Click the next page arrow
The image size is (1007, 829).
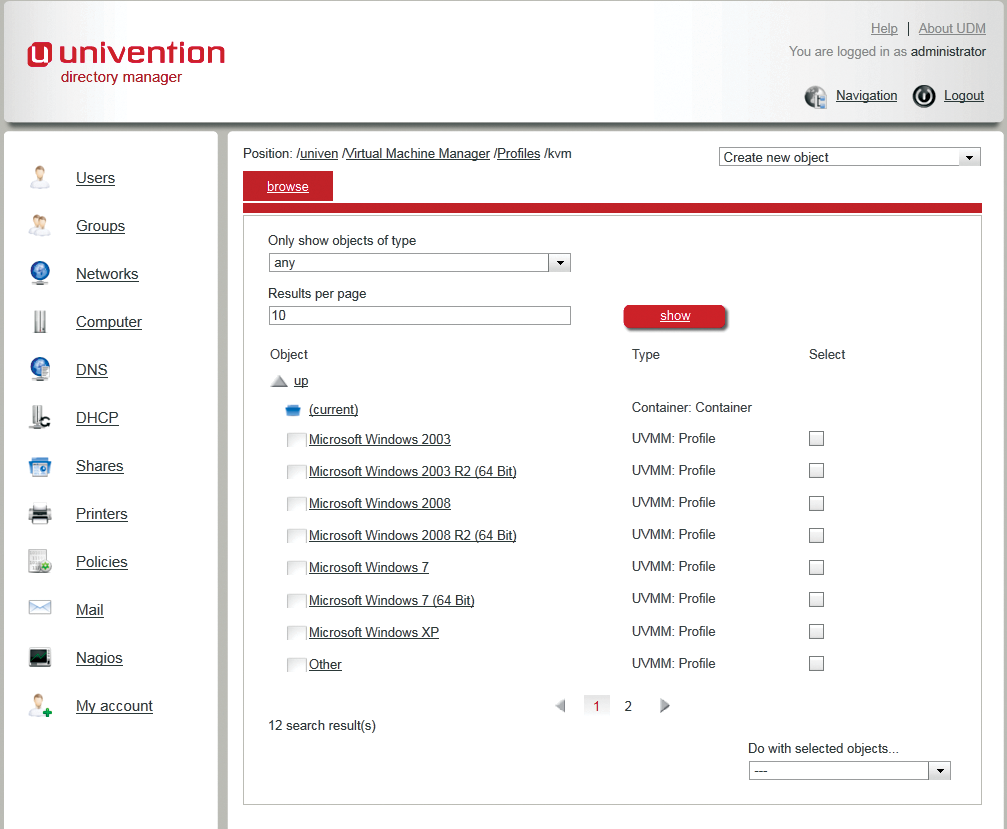664,705
